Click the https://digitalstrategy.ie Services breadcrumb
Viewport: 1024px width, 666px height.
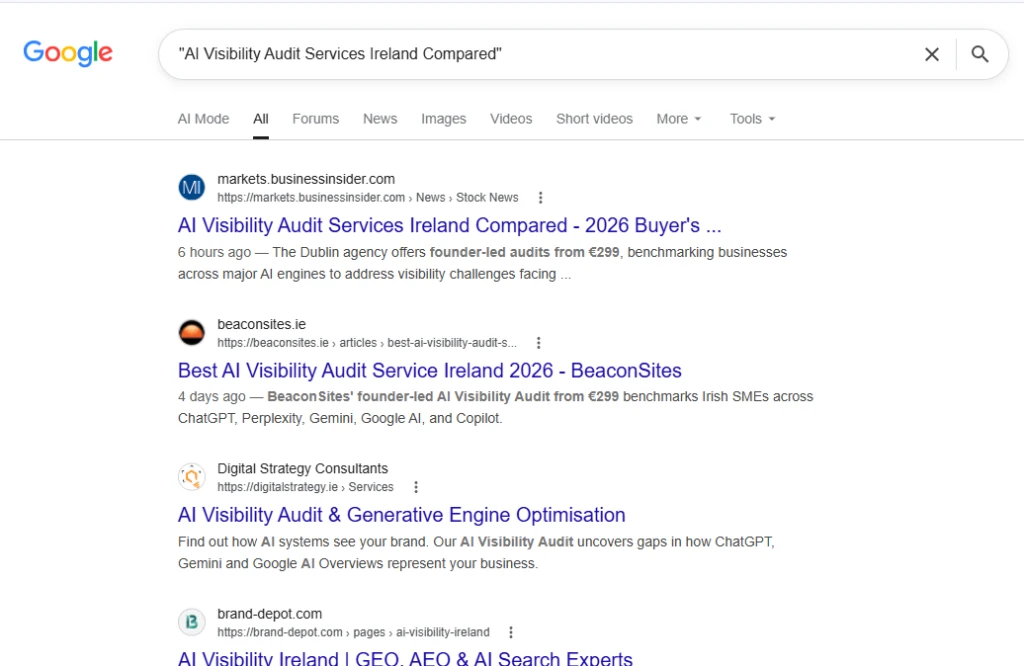coord(305,487)
